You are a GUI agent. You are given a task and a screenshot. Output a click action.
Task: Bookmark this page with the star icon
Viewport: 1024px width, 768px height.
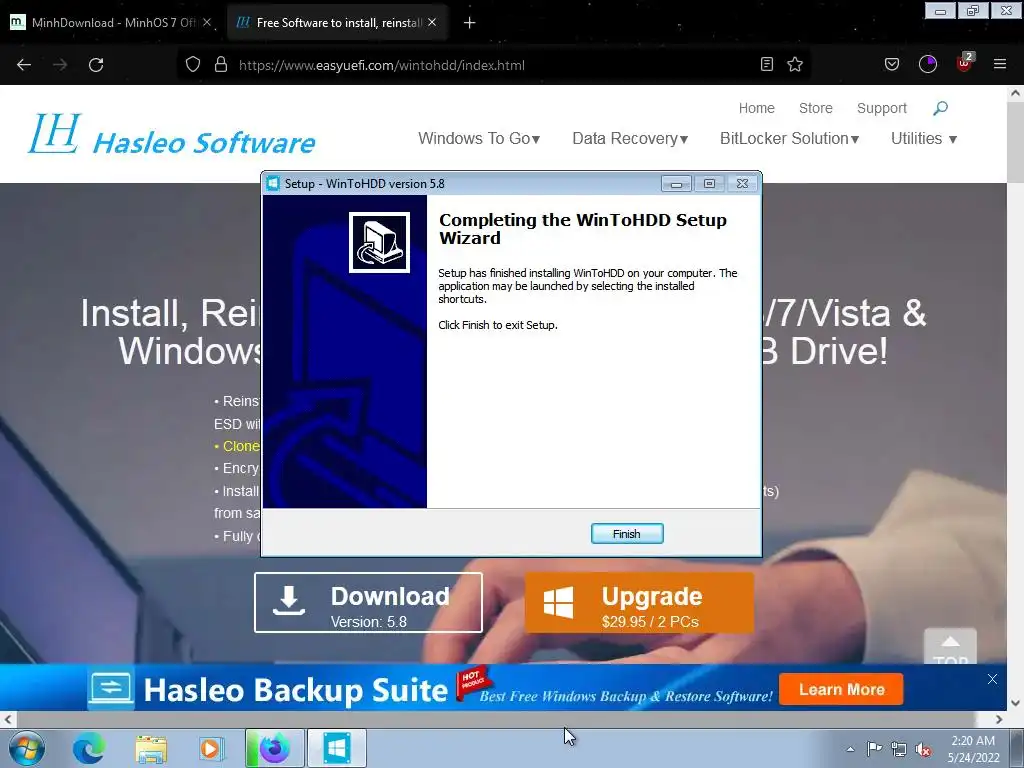pyautogui.click(x=795, y=64)
